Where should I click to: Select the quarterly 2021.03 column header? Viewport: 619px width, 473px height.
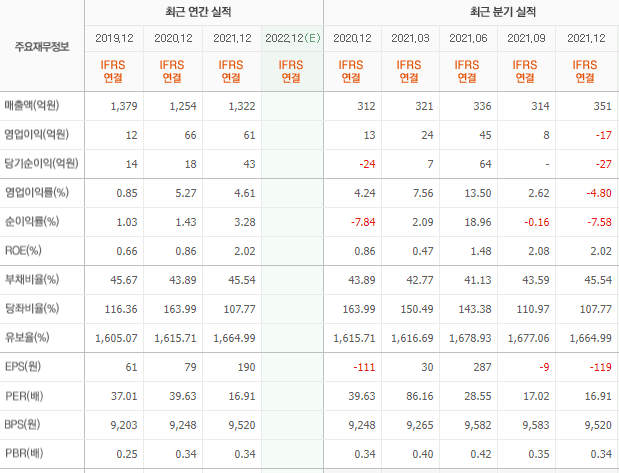pos(410,38)
